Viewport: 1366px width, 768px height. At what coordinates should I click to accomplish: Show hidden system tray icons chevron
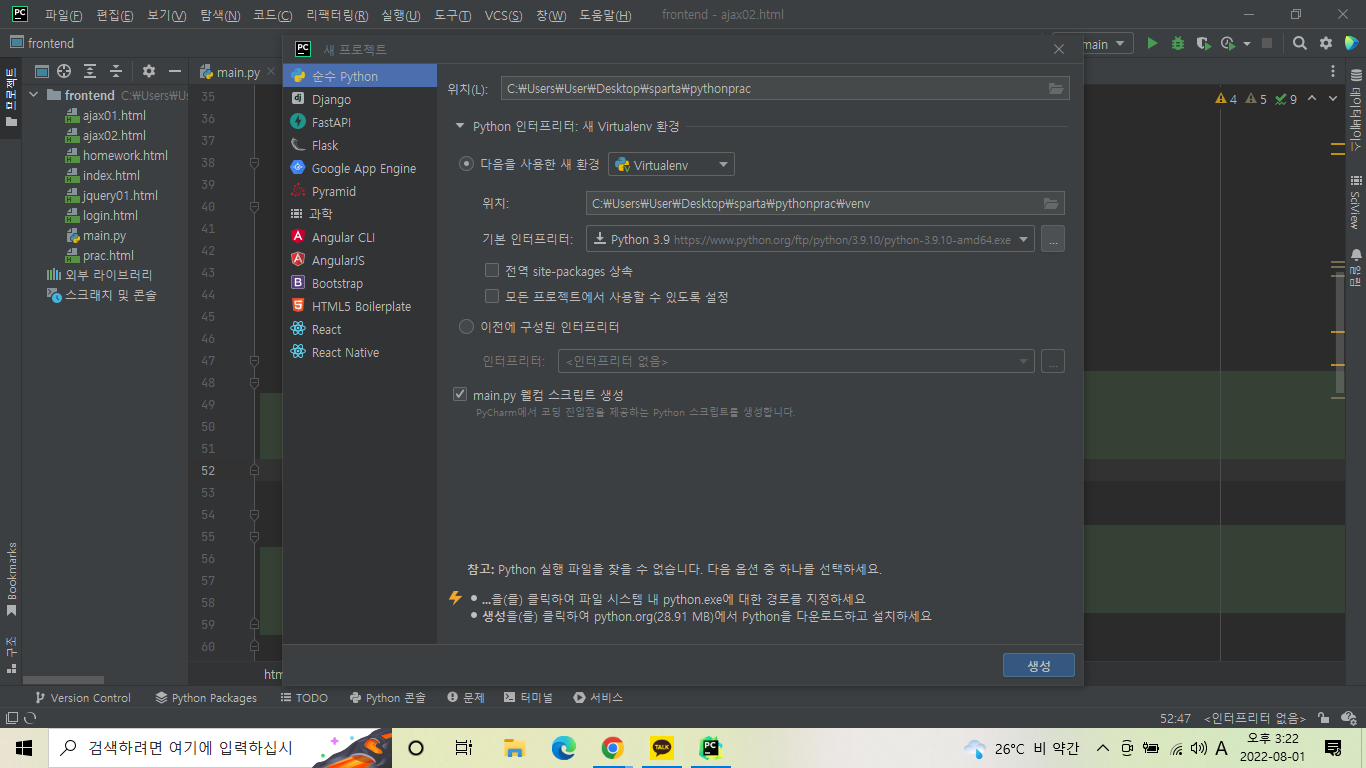pyautogui.click(x=1103, y=748)
